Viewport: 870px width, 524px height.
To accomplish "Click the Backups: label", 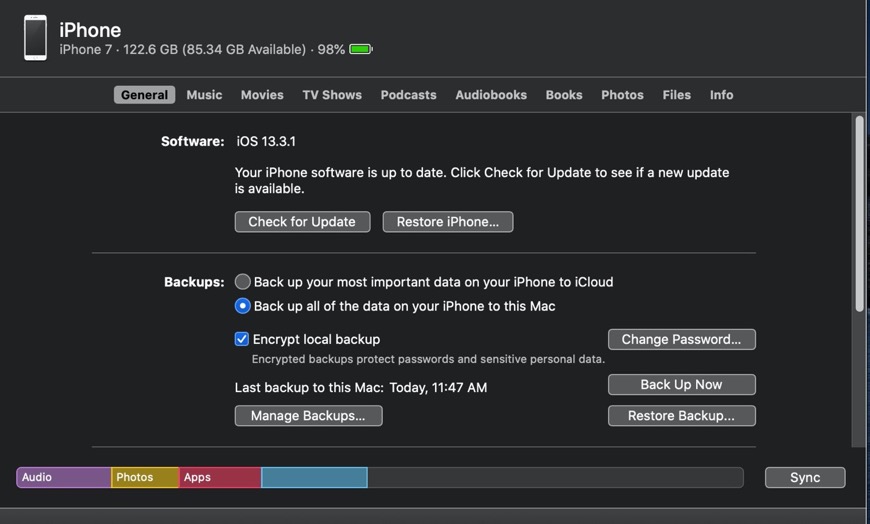I will (x=194, y=282).
